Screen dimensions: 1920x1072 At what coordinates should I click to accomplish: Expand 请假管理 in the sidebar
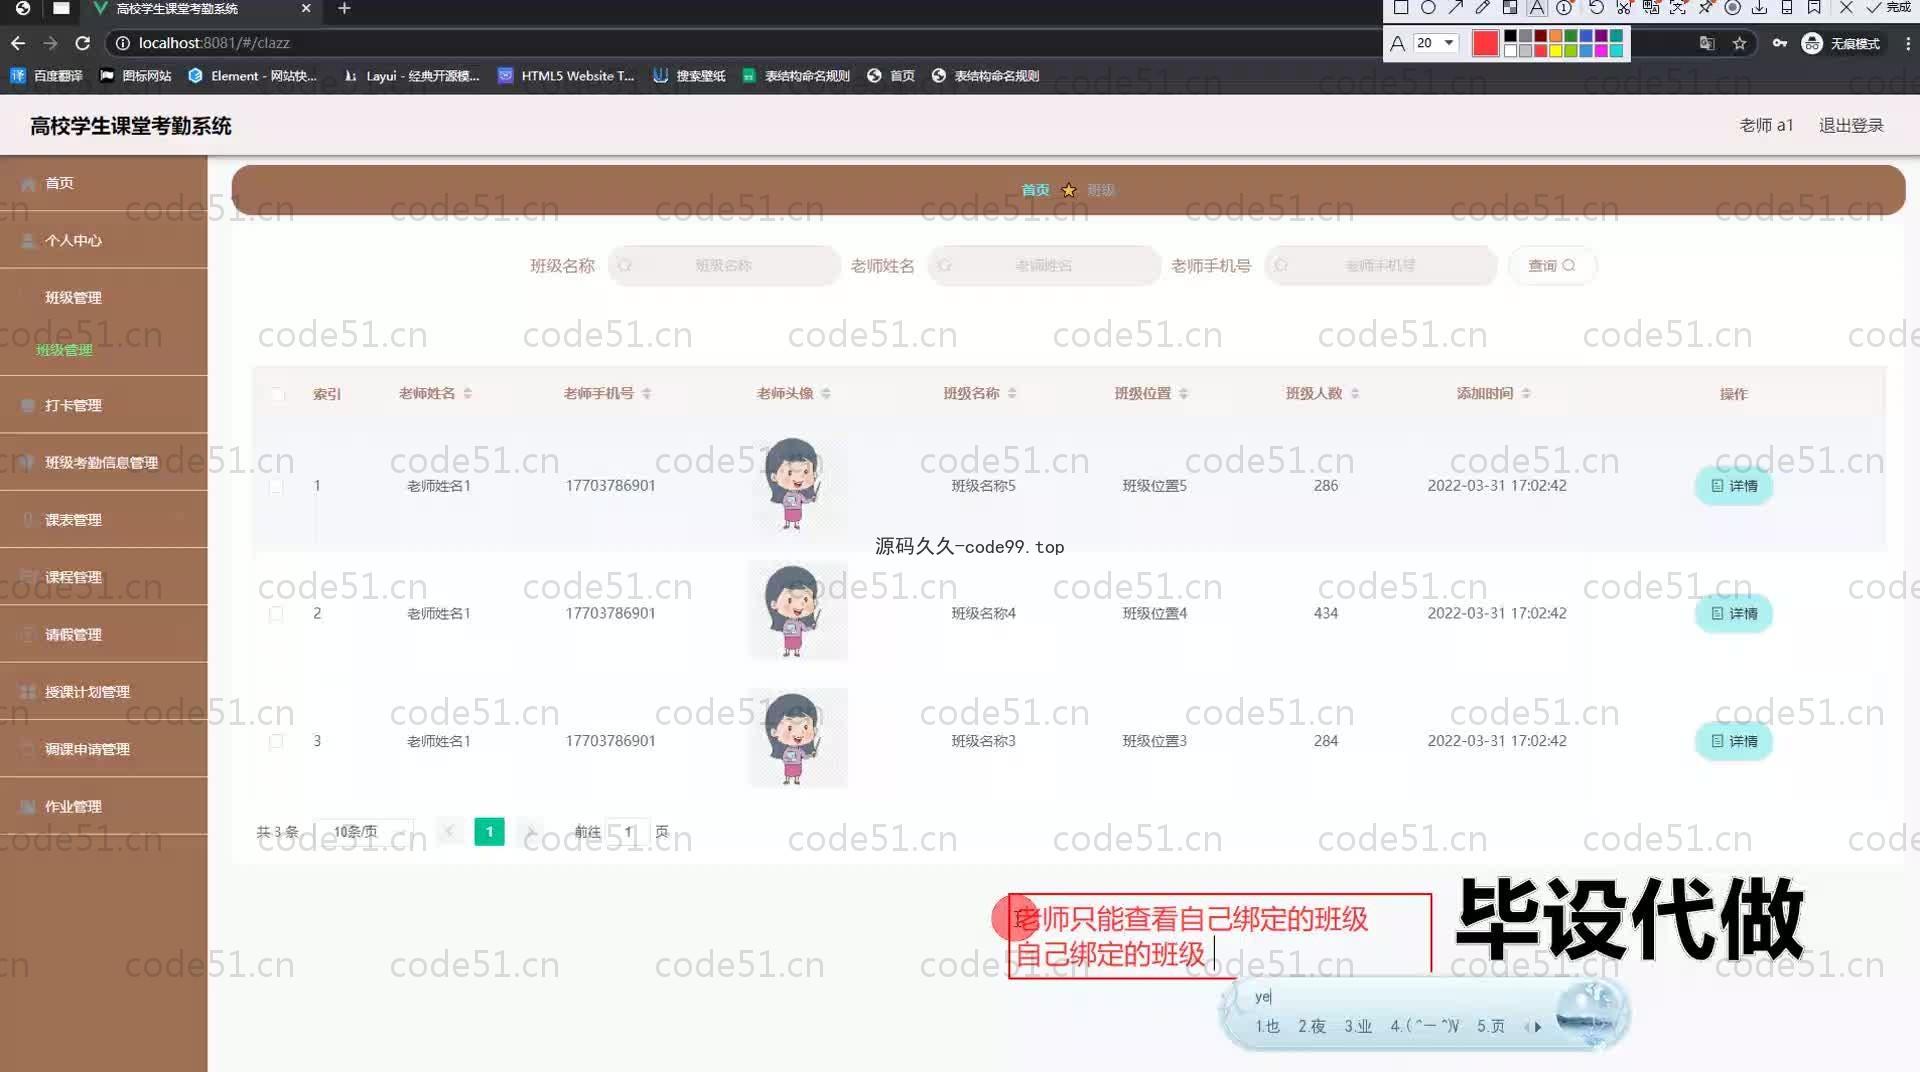pos(104,634)
